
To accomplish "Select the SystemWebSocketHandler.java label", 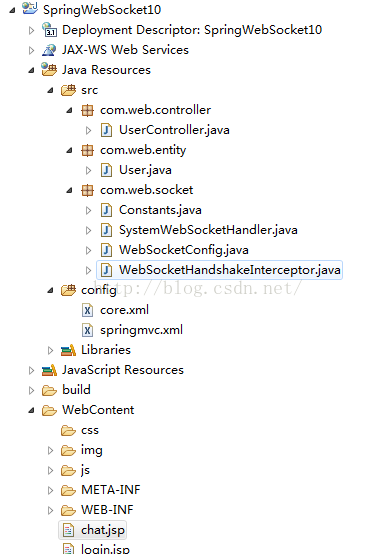I will pyautogui.click(x=208, y=230).
